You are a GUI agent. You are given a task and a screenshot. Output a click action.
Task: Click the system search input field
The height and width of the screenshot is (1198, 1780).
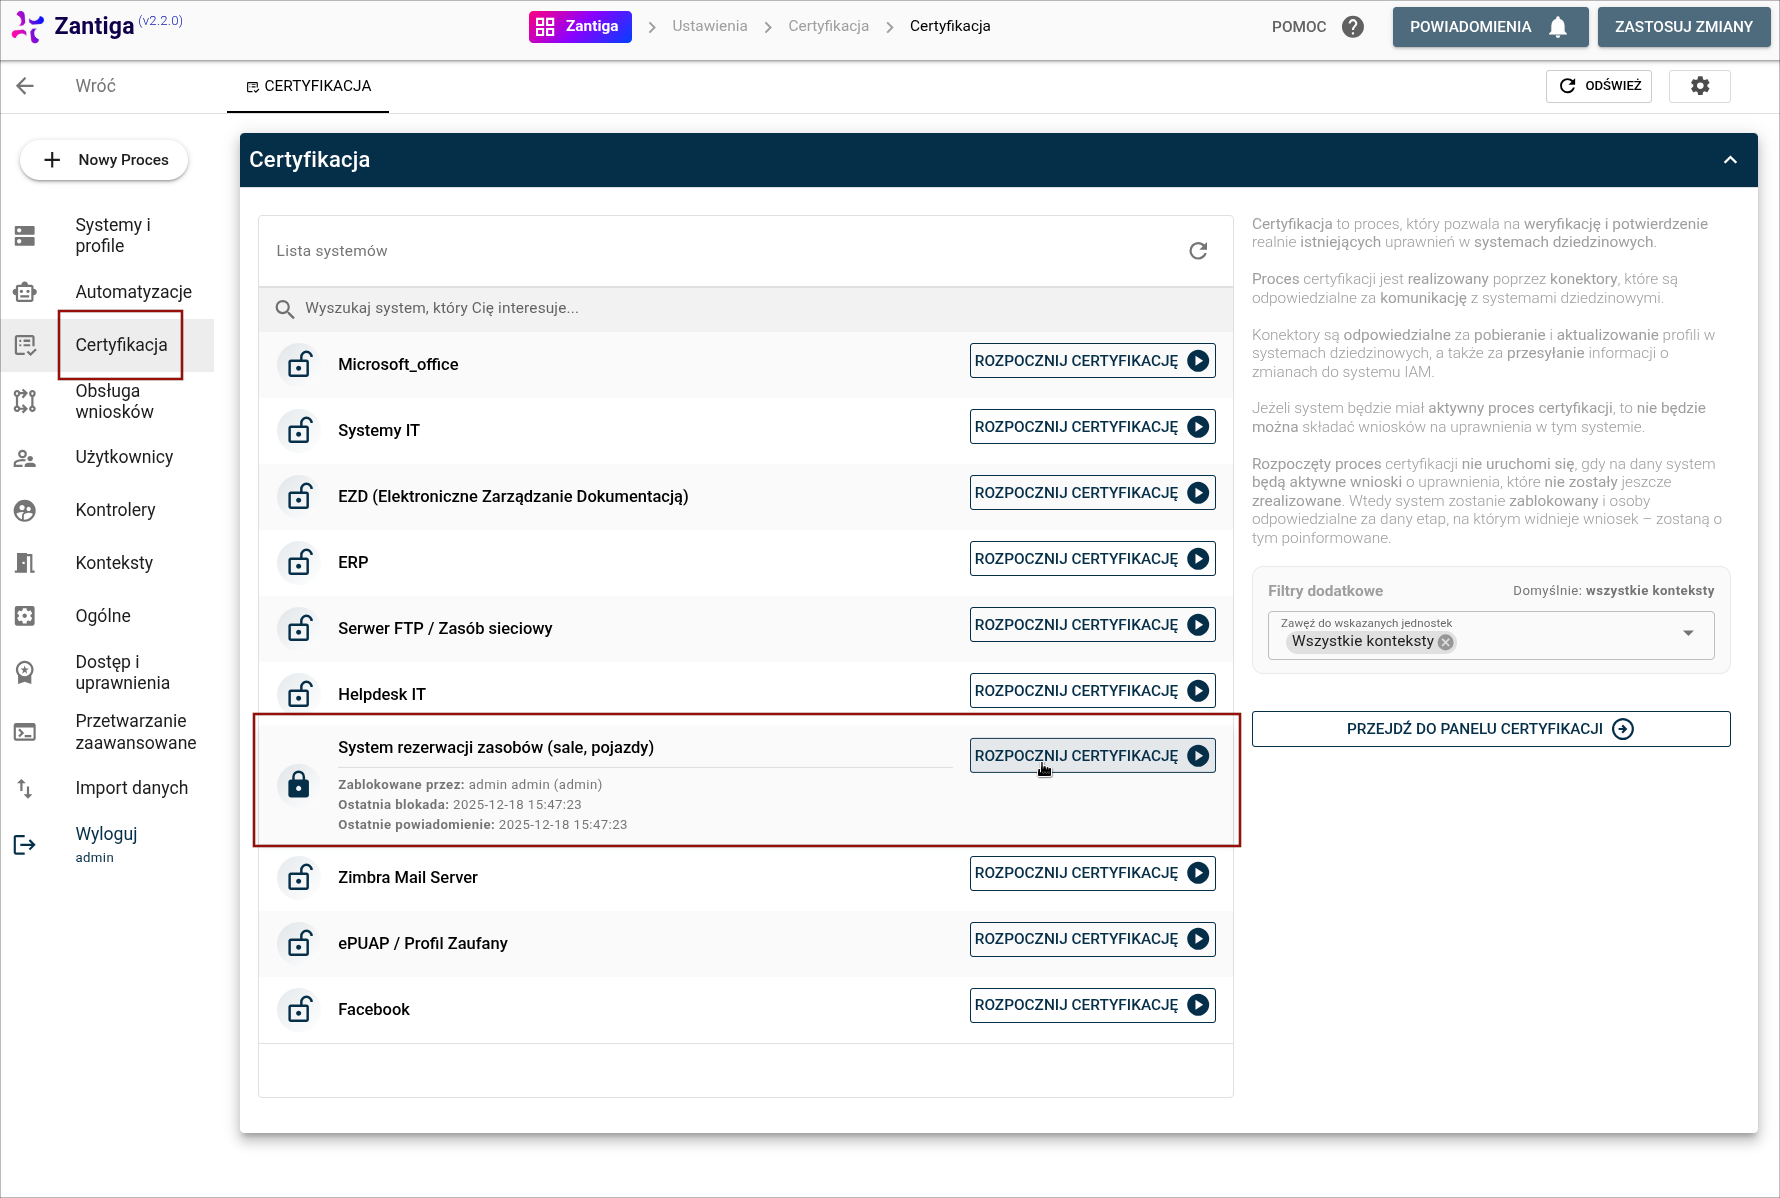click(x=740, y=309)
